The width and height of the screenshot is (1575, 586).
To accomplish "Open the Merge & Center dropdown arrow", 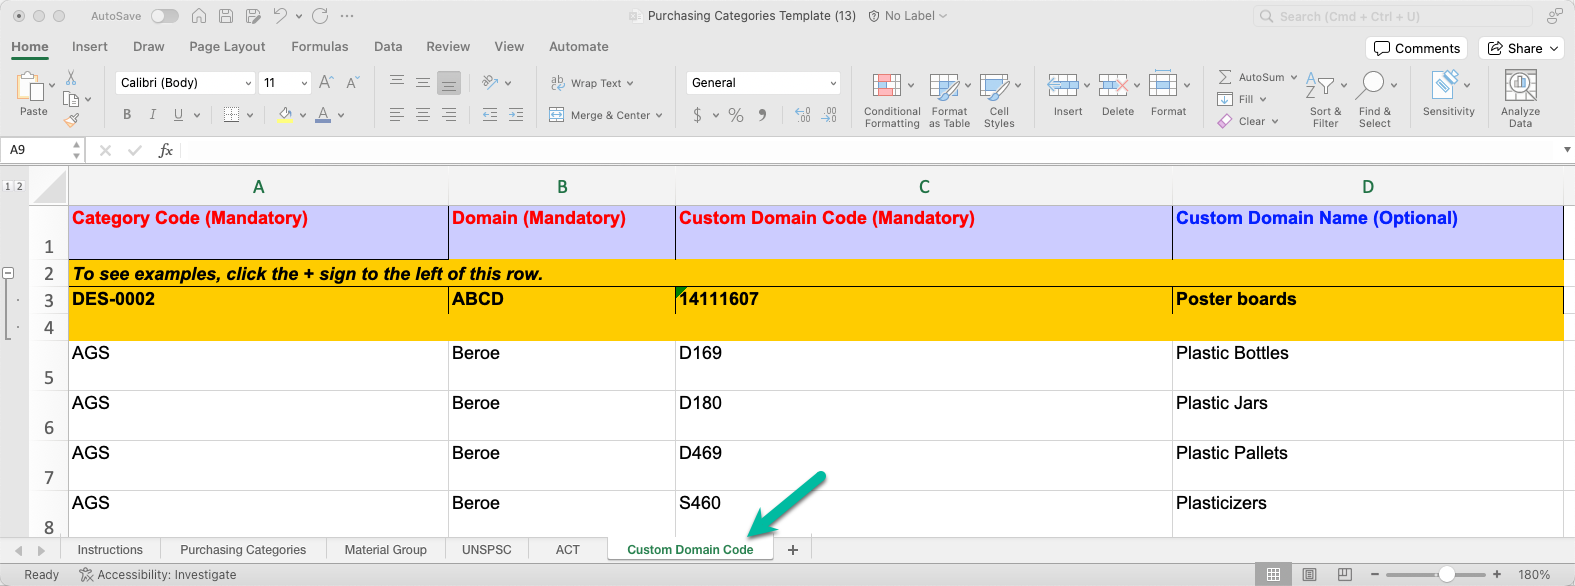I will (x=659, y=116).
